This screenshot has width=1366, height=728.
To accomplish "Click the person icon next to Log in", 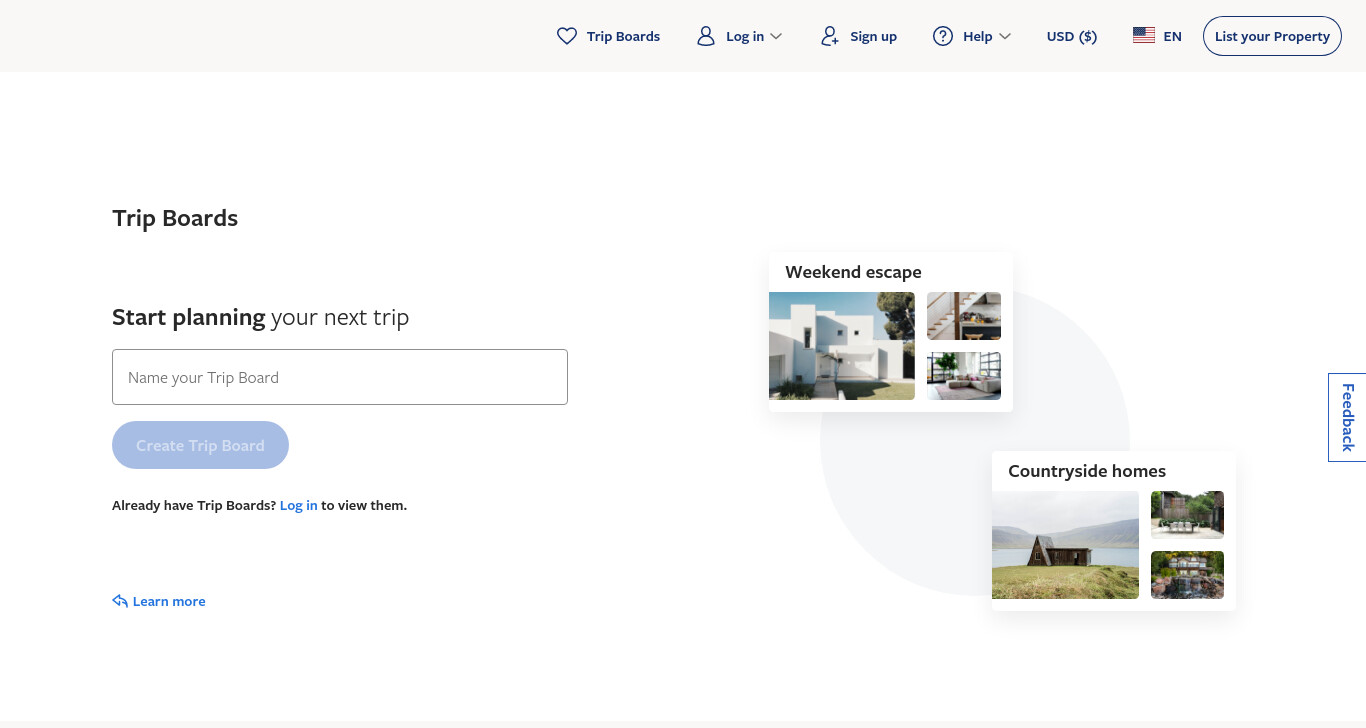I will click(x=706, y=36).
